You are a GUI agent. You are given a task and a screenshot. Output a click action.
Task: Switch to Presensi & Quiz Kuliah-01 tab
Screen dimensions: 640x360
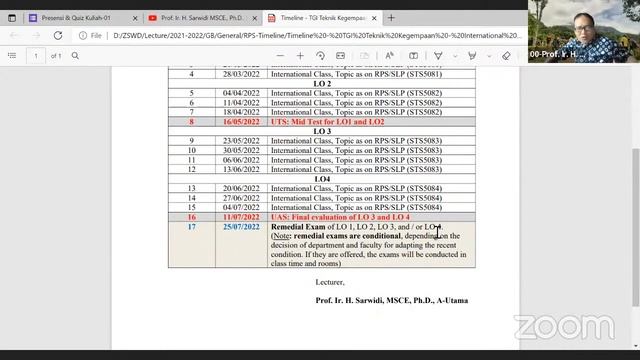76,18
